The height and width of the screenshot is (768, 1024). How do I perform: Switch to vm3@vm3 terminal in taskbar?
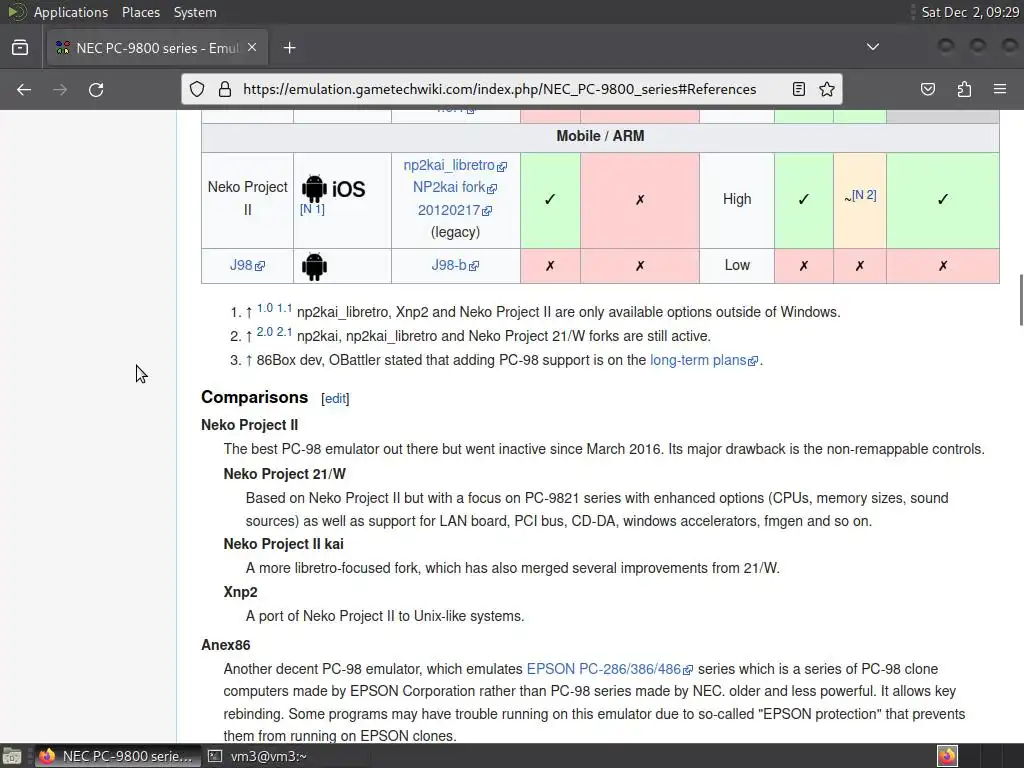point(258,756)
